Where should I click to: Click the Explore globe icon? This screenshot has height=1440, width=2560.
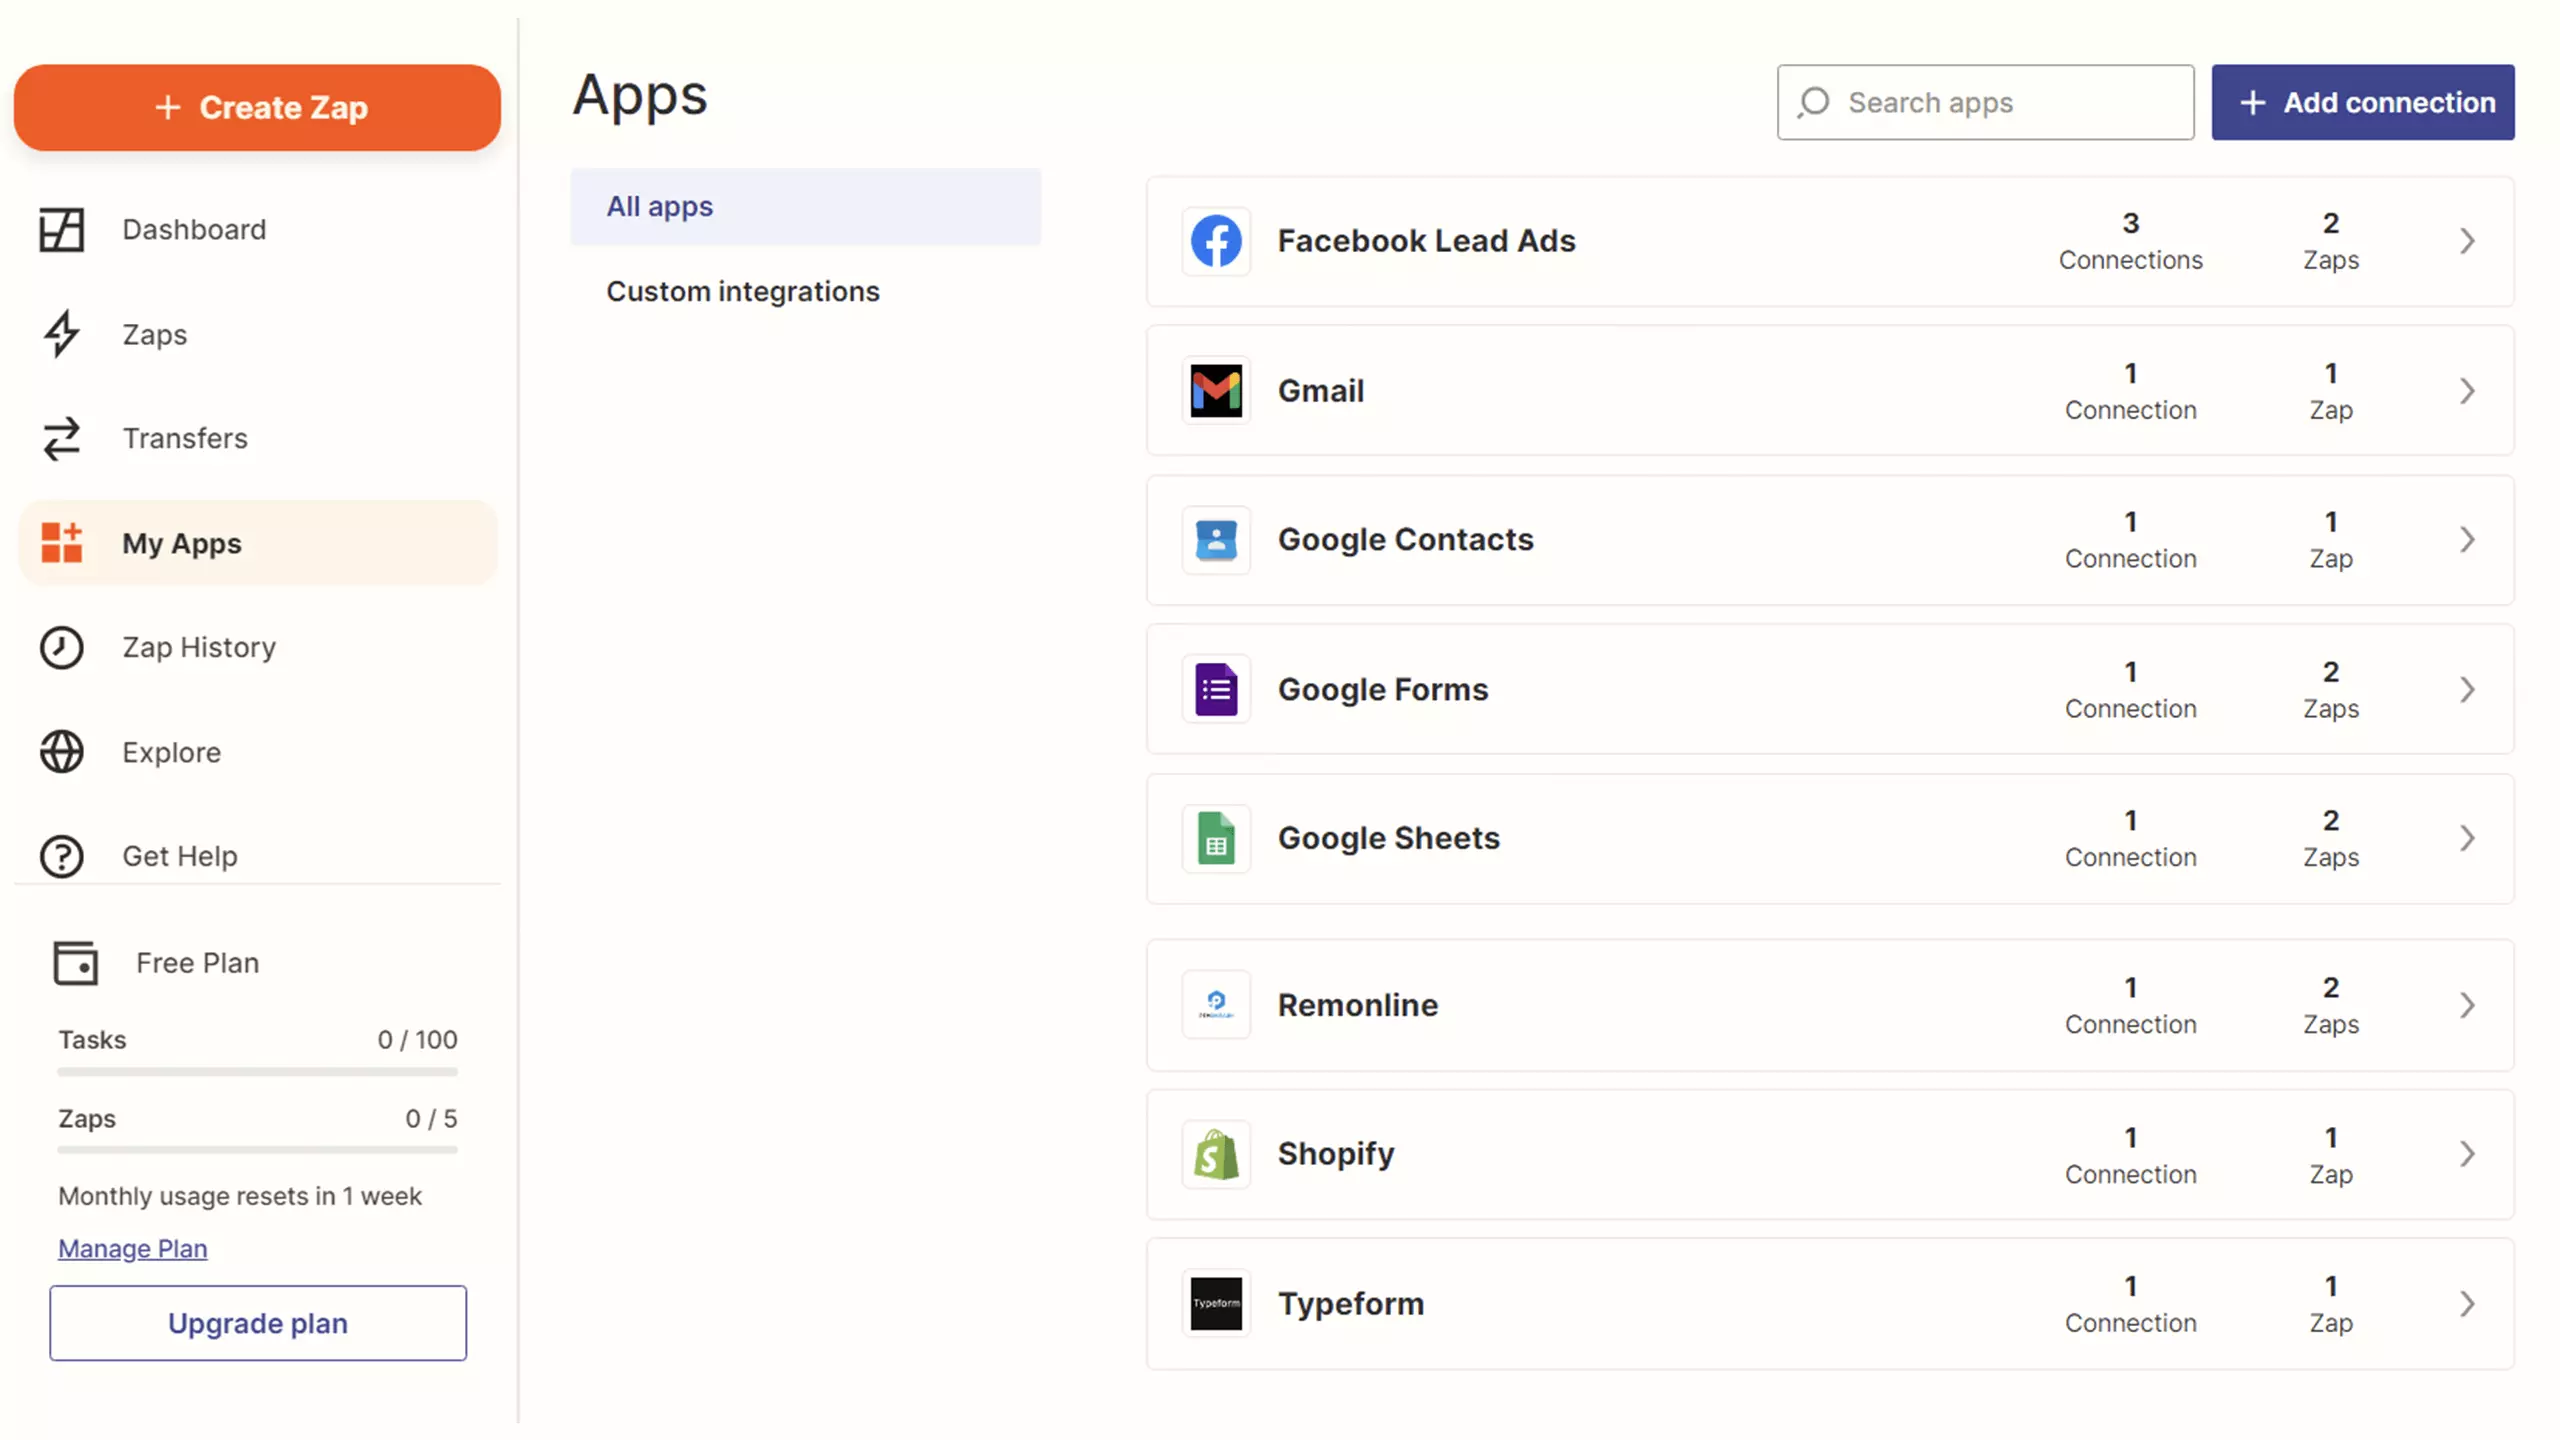tap(61, 752)
